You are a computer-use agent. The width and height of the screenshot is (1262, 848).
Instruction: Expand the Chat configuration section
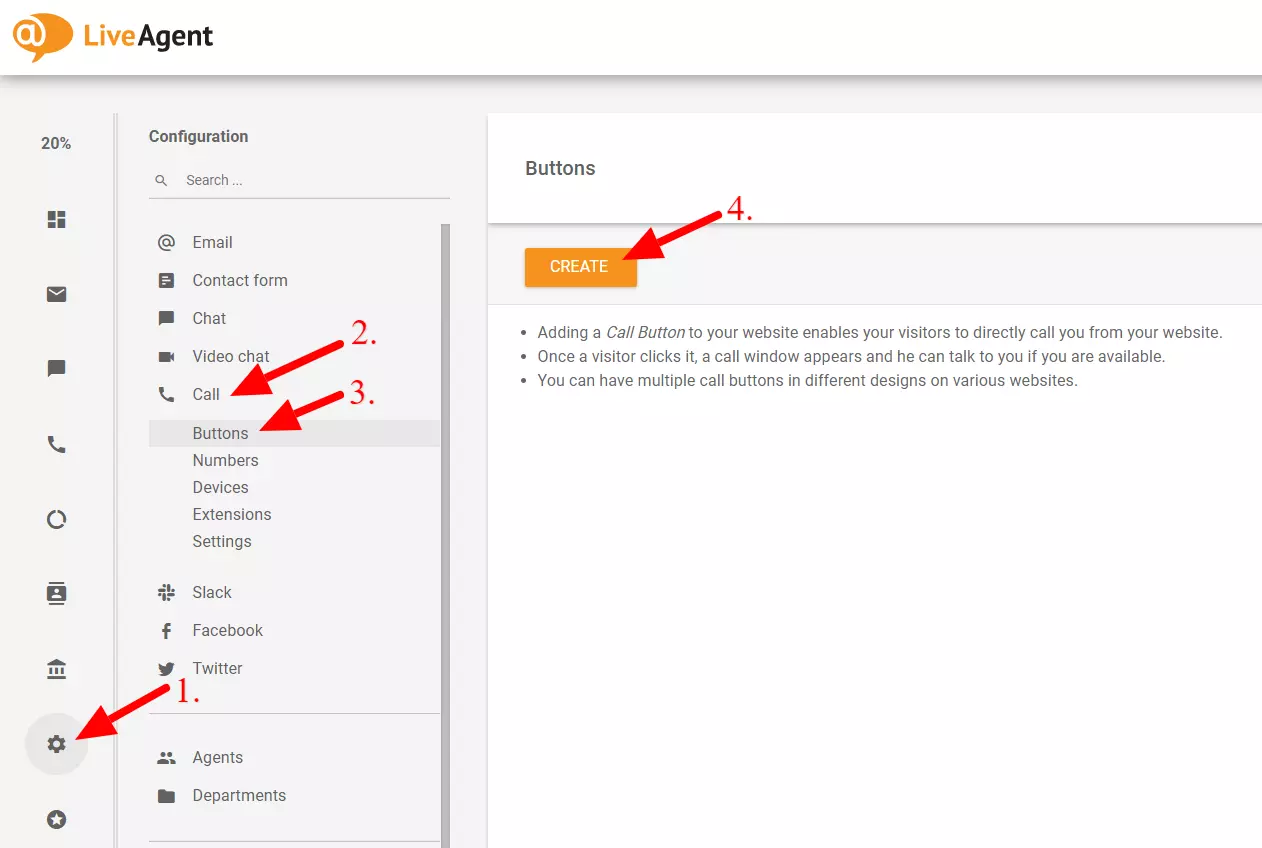[x=208, y=318]
